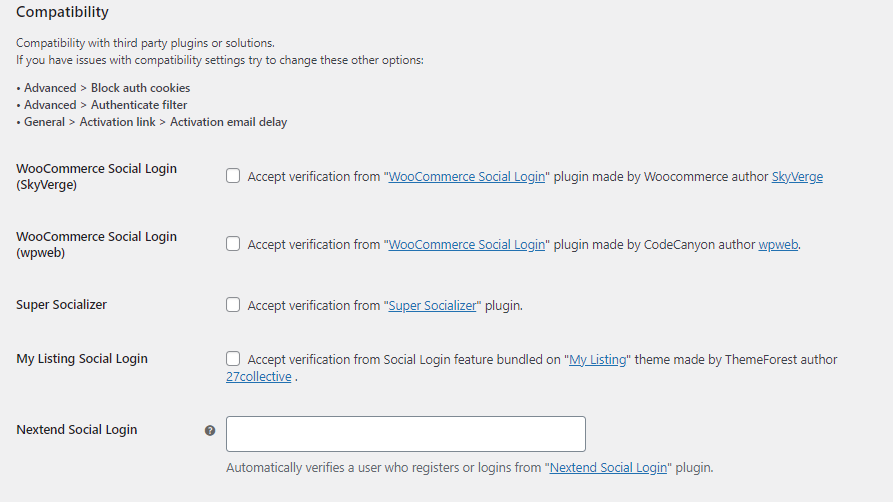The height and width of the screenshot is (502, 893).
Task: Click the My Listing Social Login label
Action: click(82, 358)
